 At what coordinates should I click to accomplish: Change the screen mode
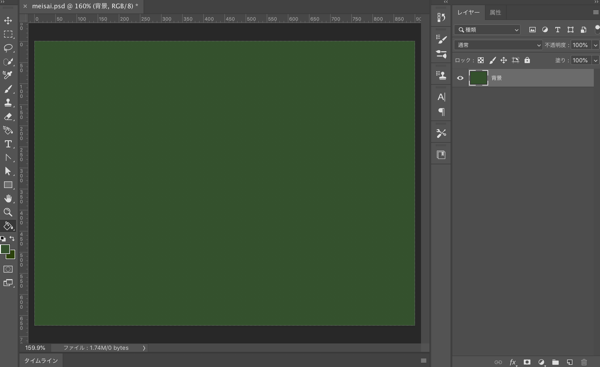tap(8, 283)
